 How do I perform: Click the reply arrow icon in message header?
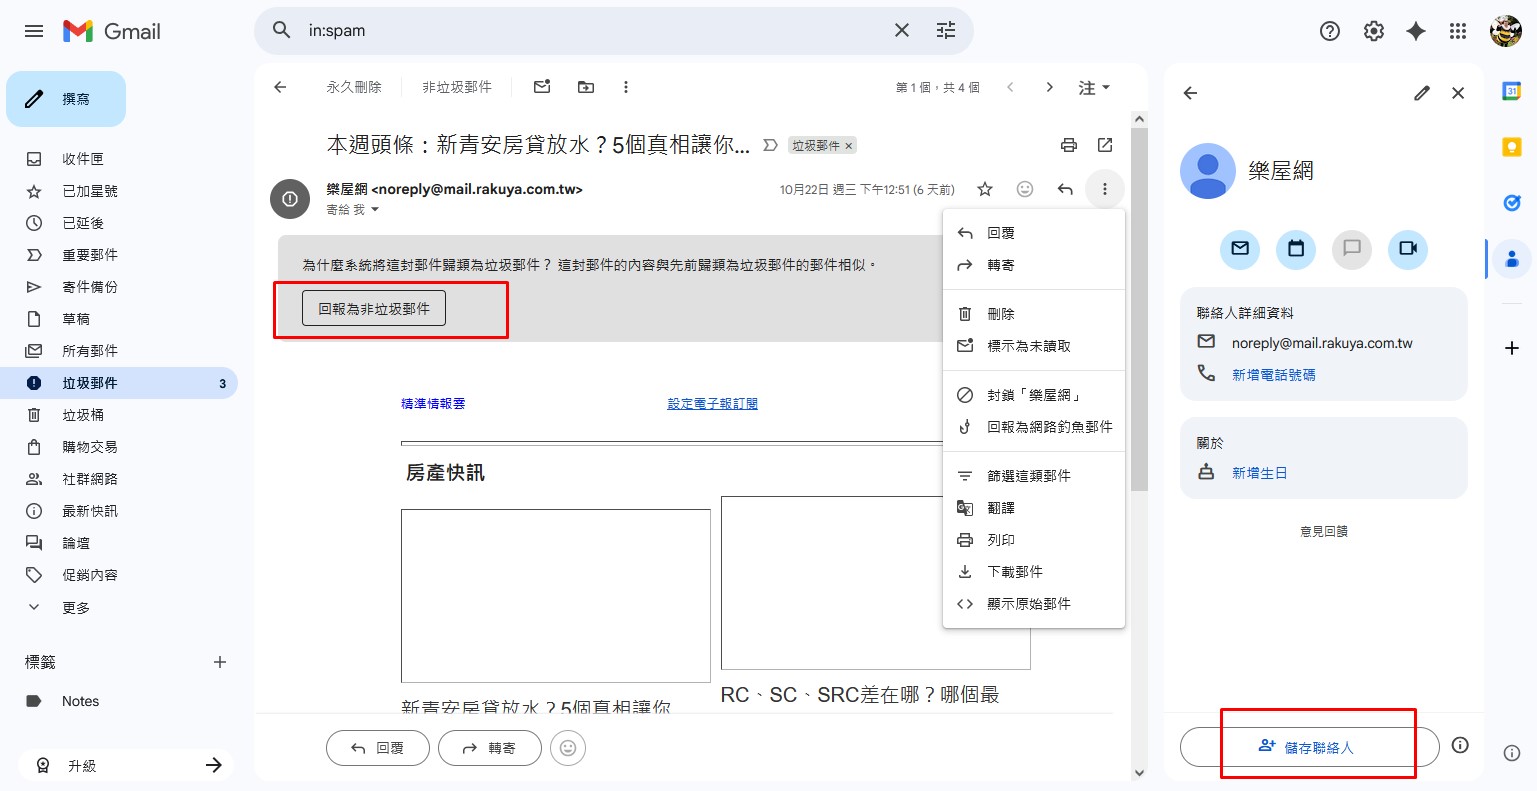pyautogui.click(x=1065, y=189)
